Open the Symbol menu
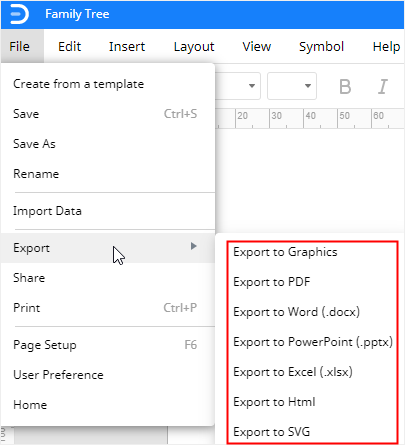The width and height of the screenshot is (405, 445). [321, 47]
